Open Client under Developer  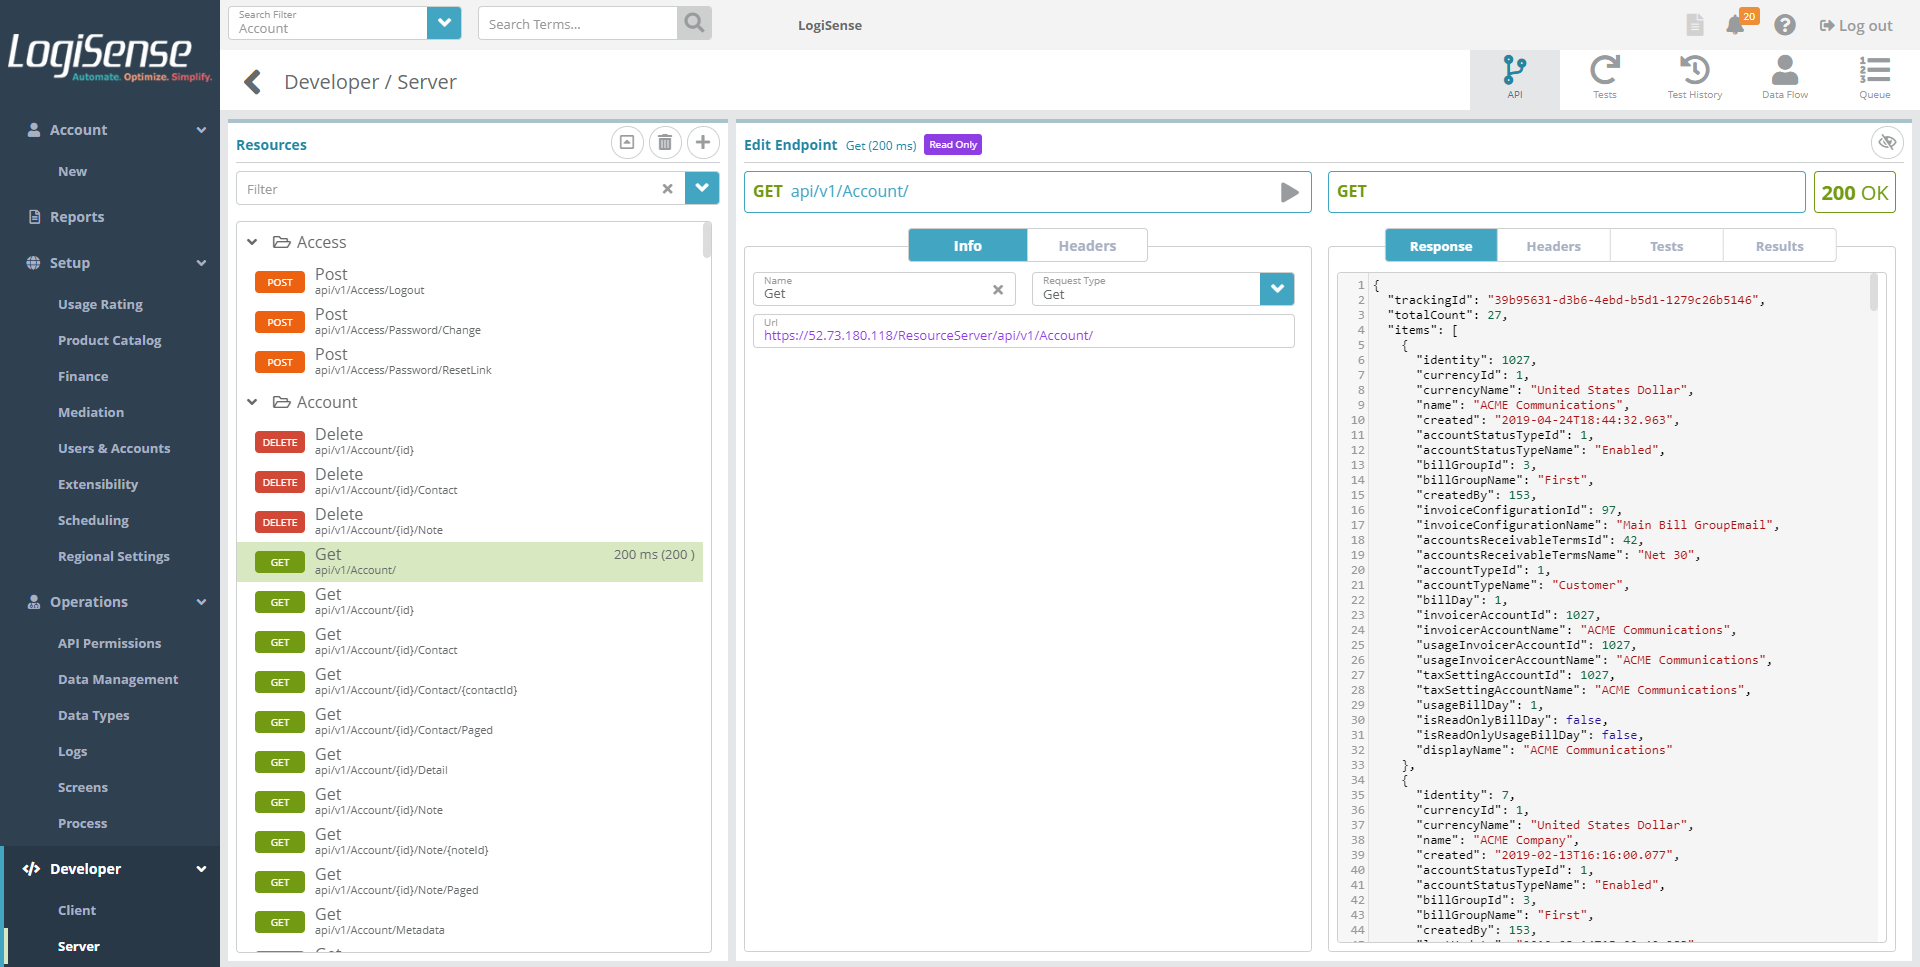tap(77, 911)
